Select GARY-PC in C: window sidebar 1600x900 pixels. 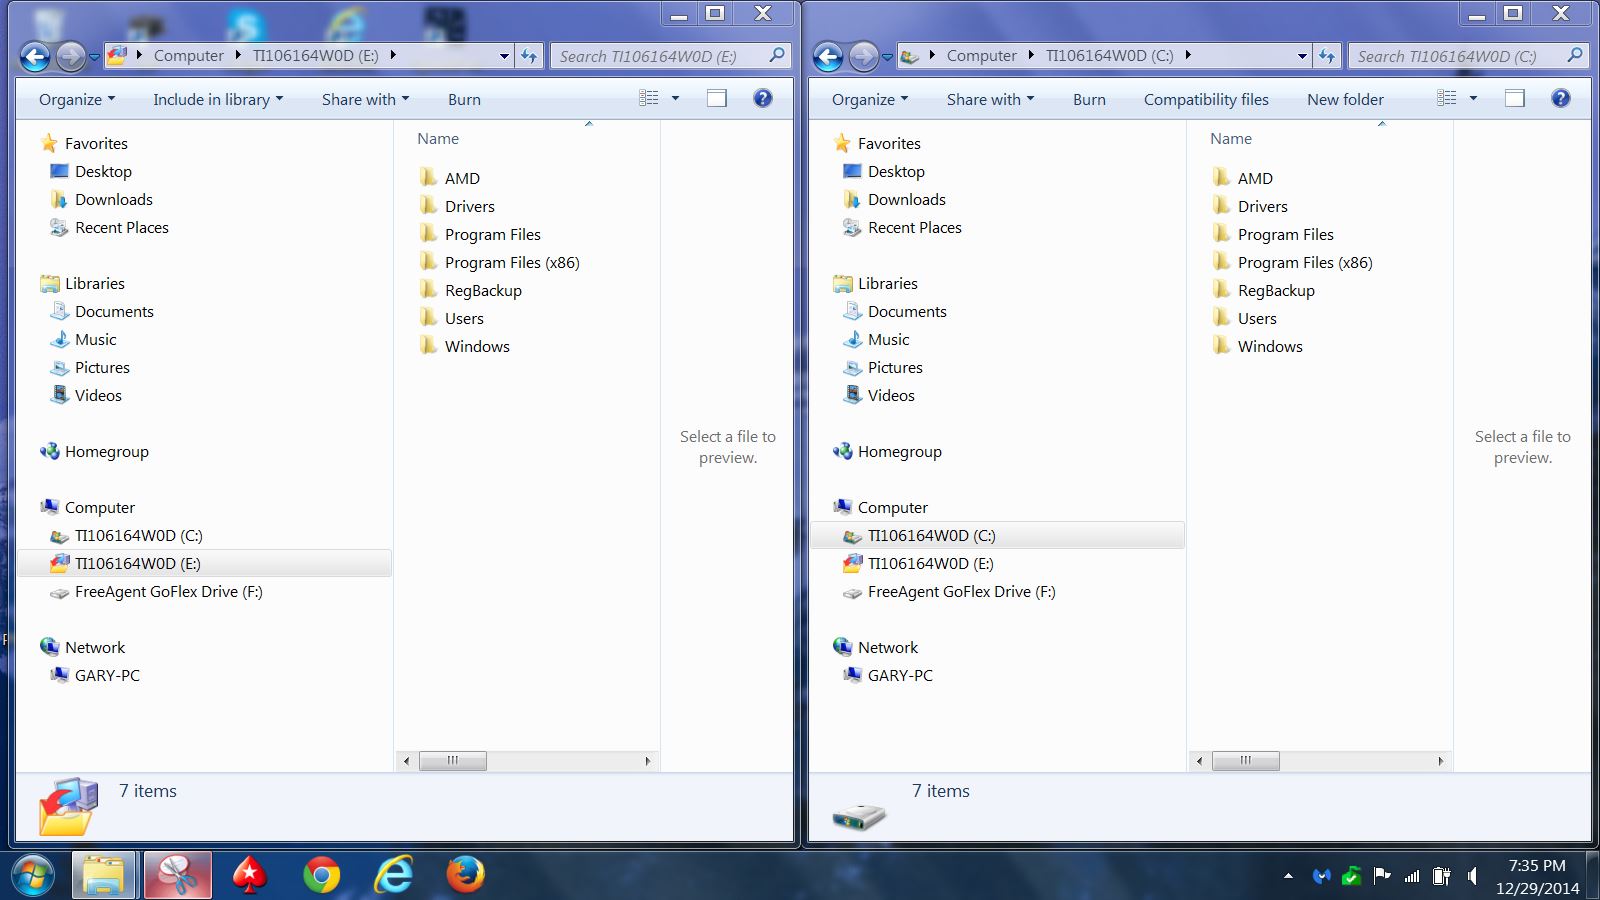[x=888, y=675]
